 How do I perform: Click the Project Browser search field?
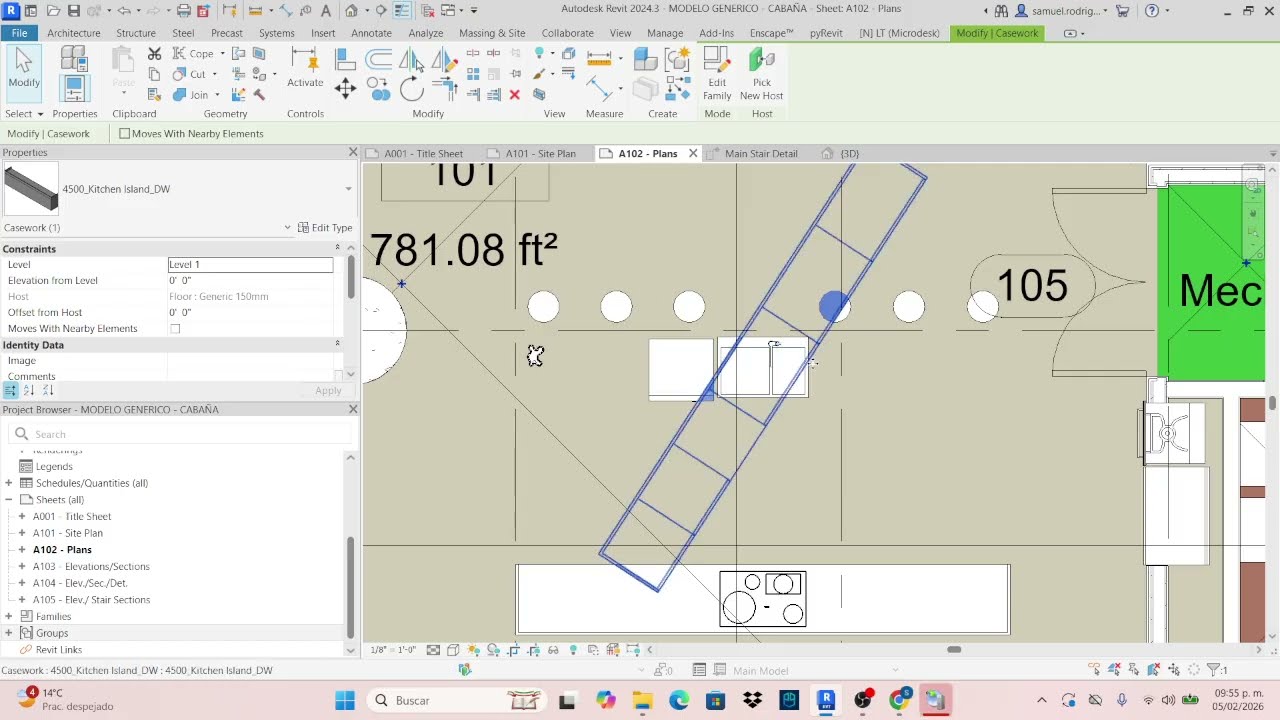pos(180,434)
